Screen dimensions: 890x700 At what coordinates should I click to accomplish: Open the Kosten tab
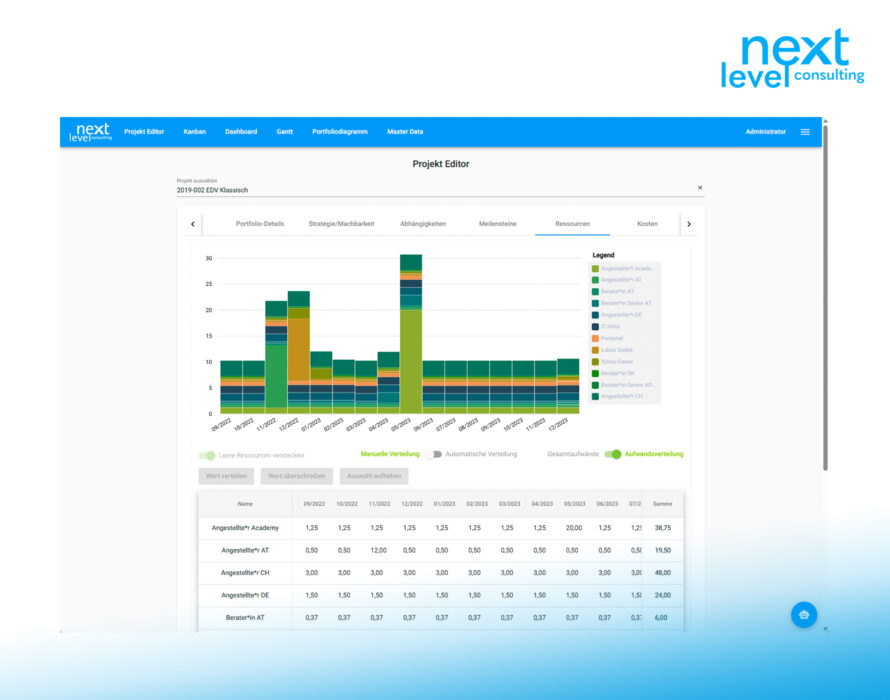(x=647, y=224)
